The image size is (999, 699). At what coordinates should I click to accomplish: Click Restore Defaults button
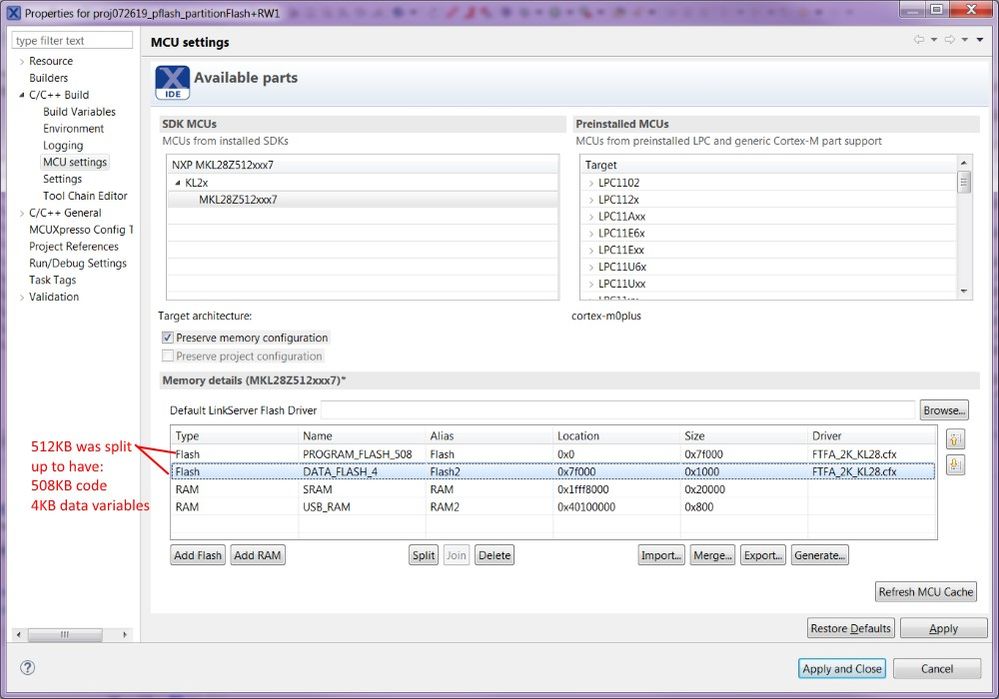[x=851, y=628]
